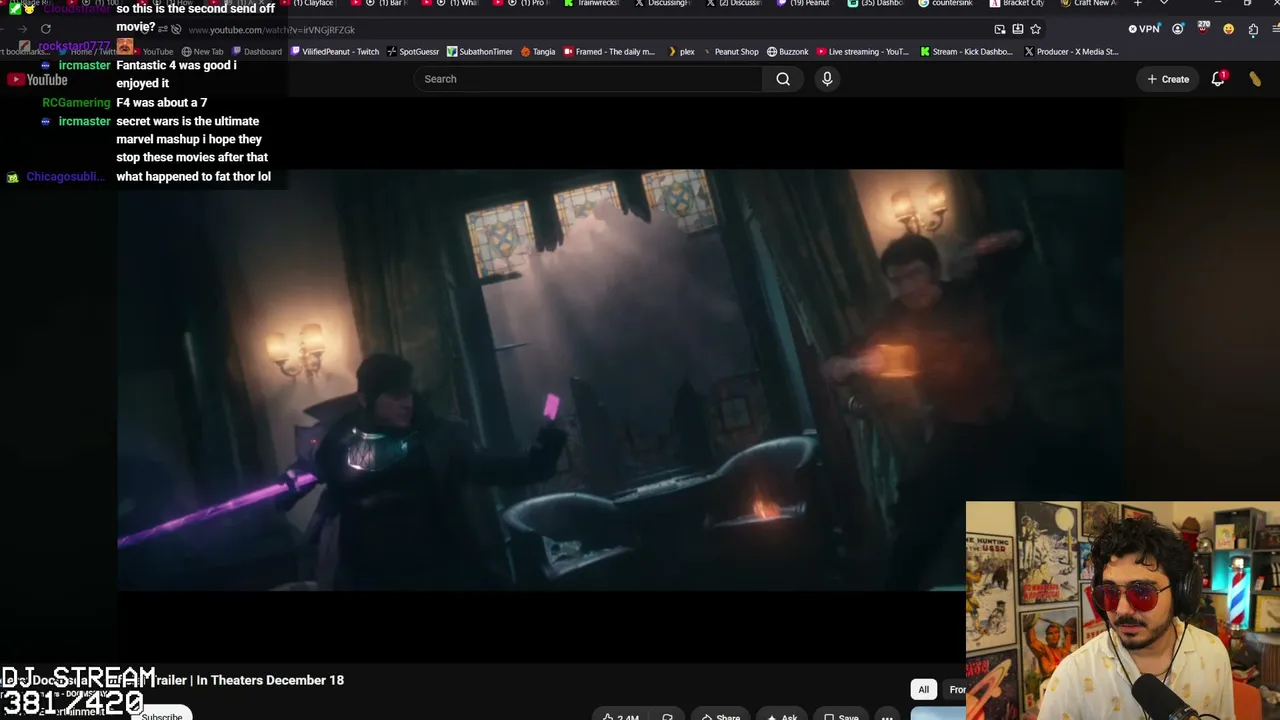Click the YouTube URL in the address bar
The image size is (1280, 720).
(x=272, y=30)
